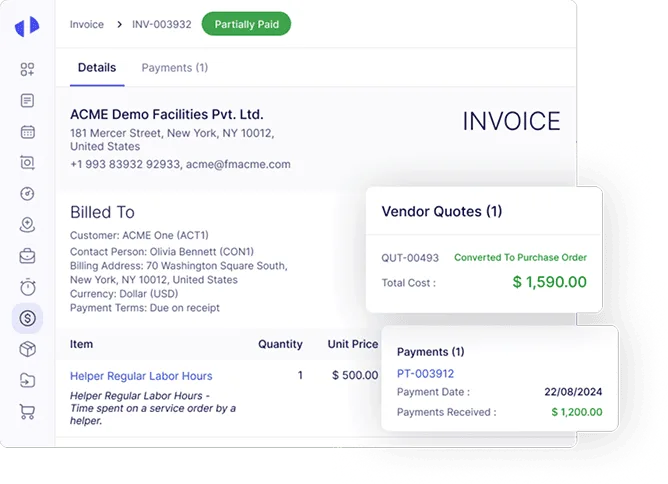Image resolution: width=668 pixels, height=484 pixels.
Task: Click the Partially Paid status badge
Action: [x=246, y=24]
